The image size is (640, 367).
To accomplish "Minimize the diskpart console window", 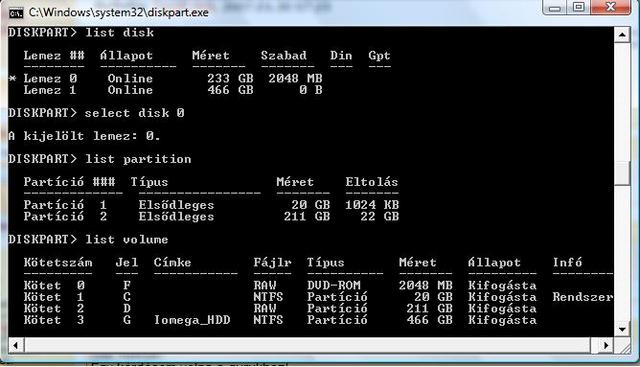I will pyautogui.click(x=555, y=7).
